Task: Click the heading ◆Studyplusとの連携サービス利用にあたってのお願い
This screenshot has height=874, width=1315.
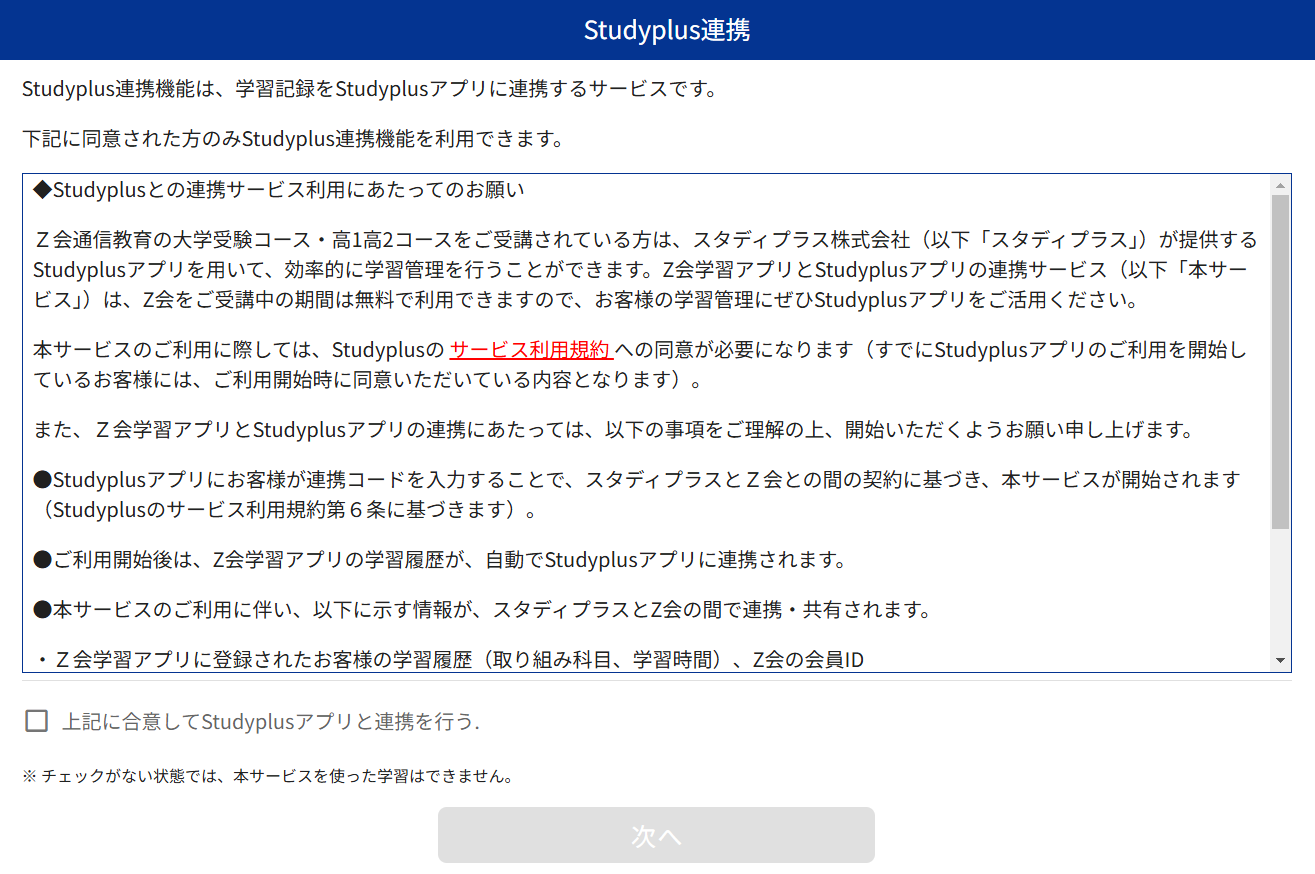Action: [278, 189]
